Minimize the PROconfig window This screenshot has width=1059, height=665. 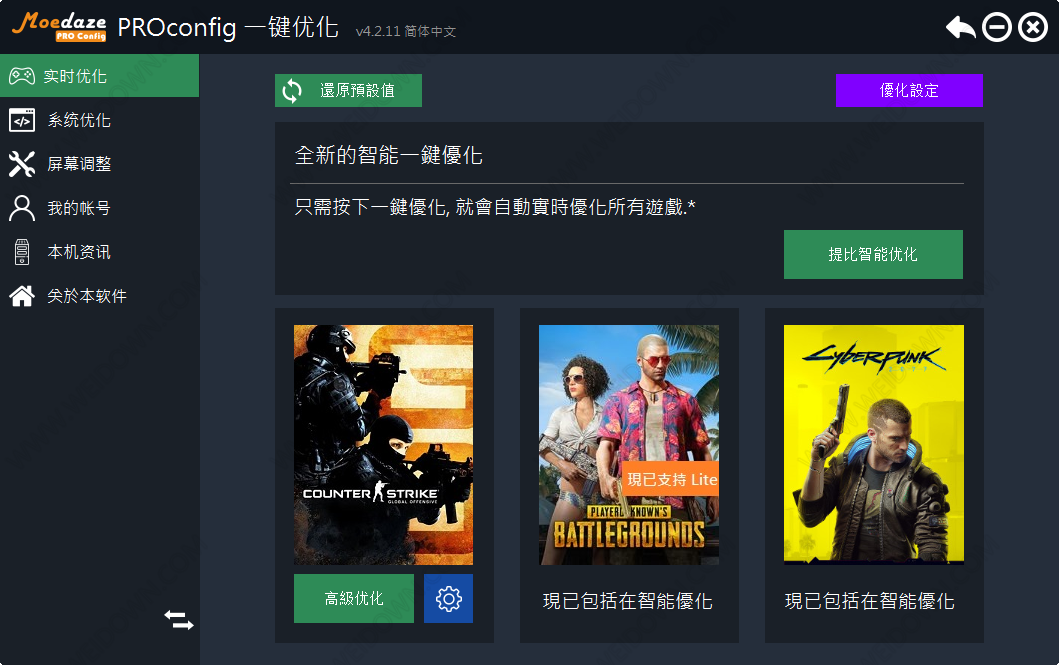click(x=997, y=28)
